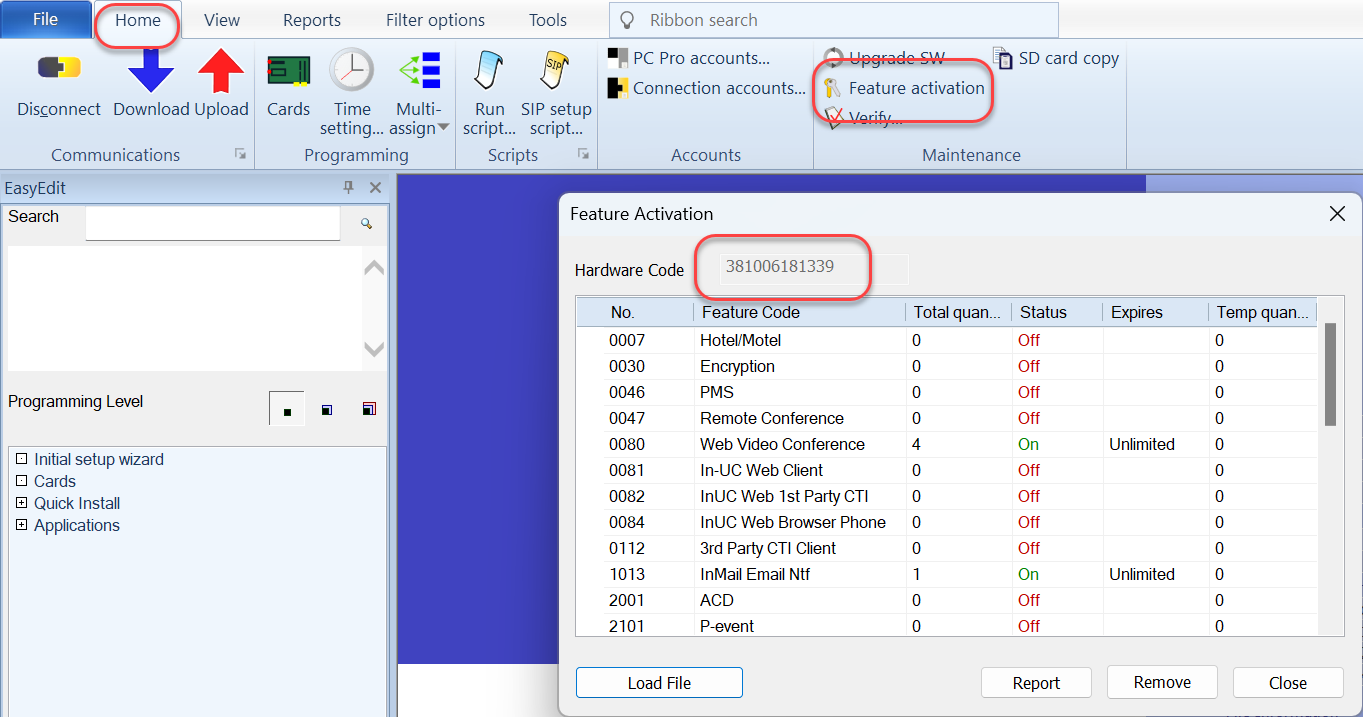
Task: Select the InMail Email Ntf row
Action: point(946,574)
